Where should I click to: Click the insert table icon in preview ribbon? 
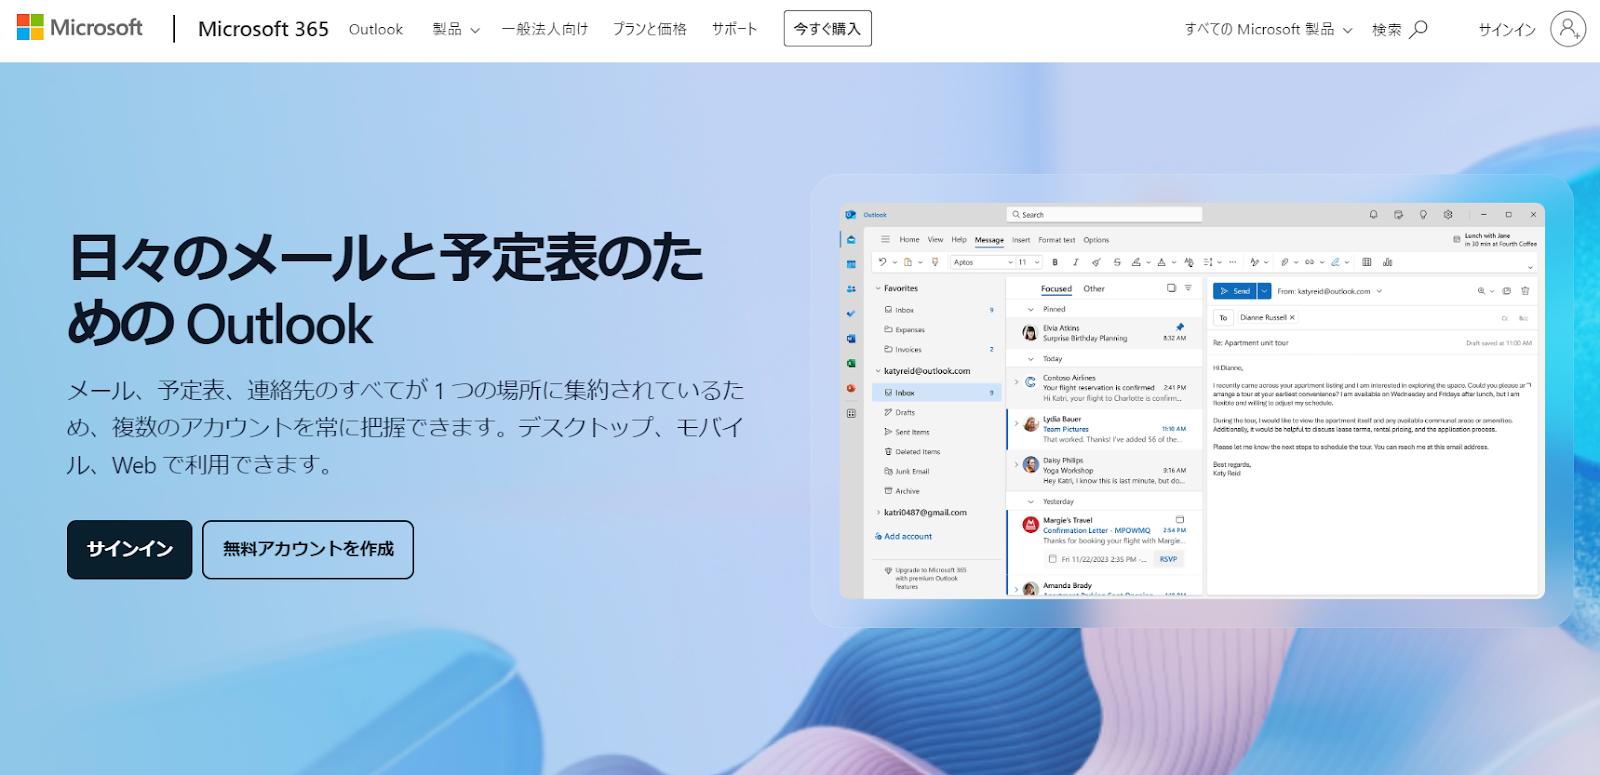(x=1367, y=262)
